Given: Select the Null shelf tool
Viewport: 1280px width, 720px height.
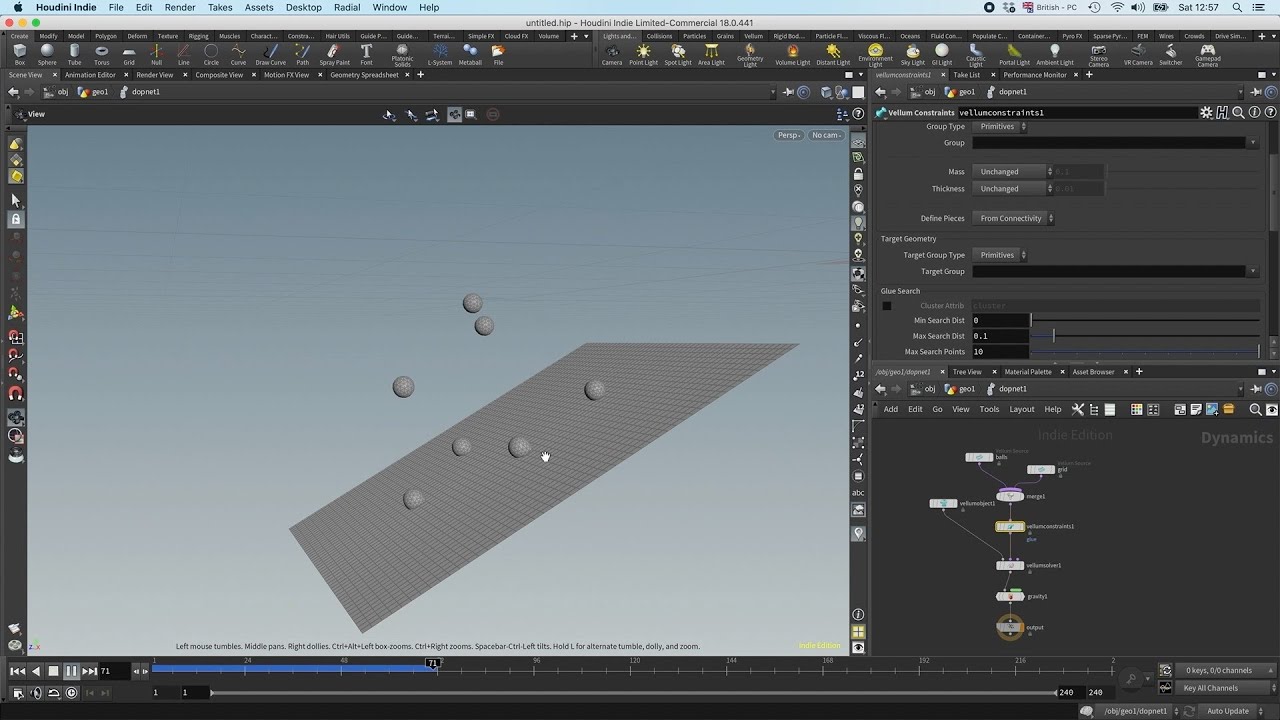Looking at the screenshot, I should point(156,54).
